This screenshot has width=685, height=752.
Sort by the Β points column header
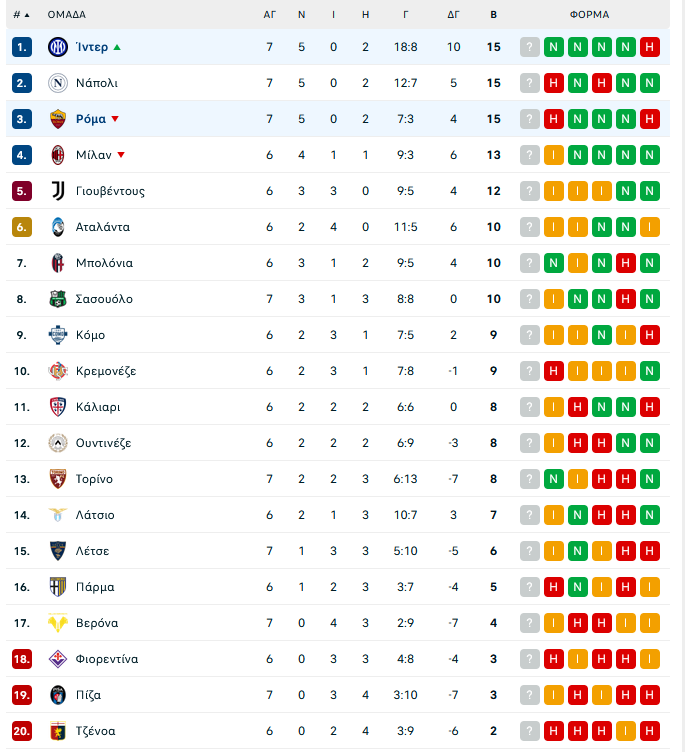click(x=493, y=15)
